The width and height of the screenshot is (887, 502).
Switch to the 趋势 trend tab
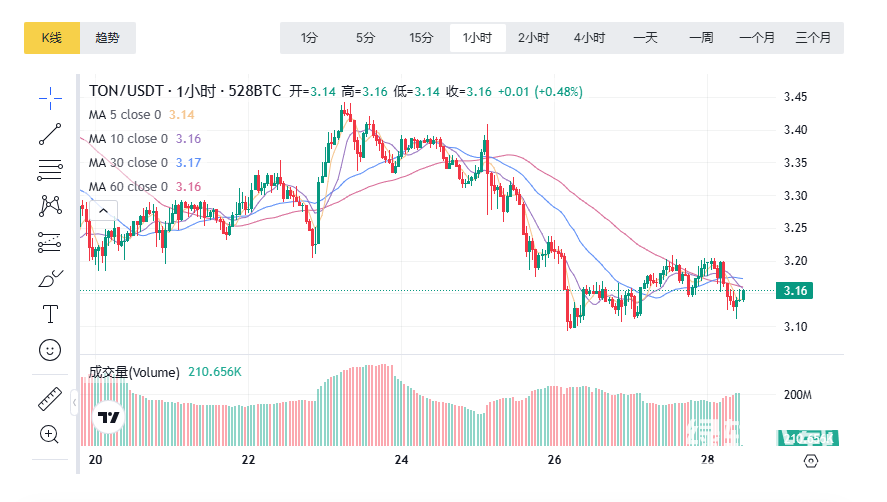click(x=107, y=38)
